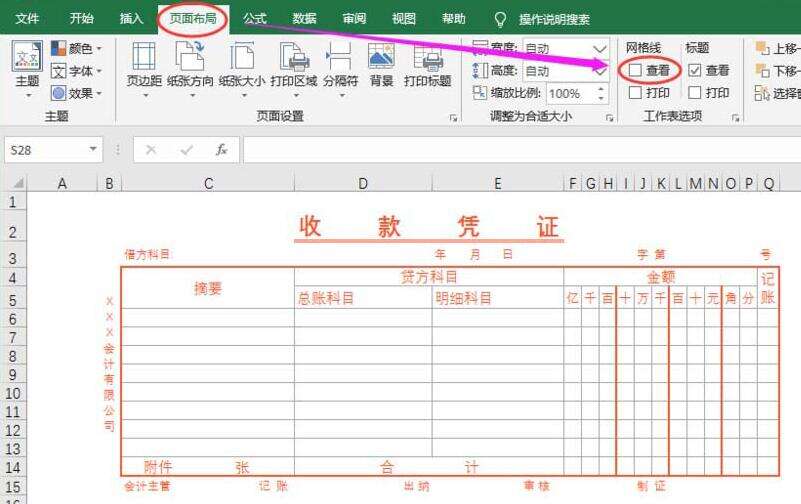Click the 明细科目 cell

[x=498, y=298]
